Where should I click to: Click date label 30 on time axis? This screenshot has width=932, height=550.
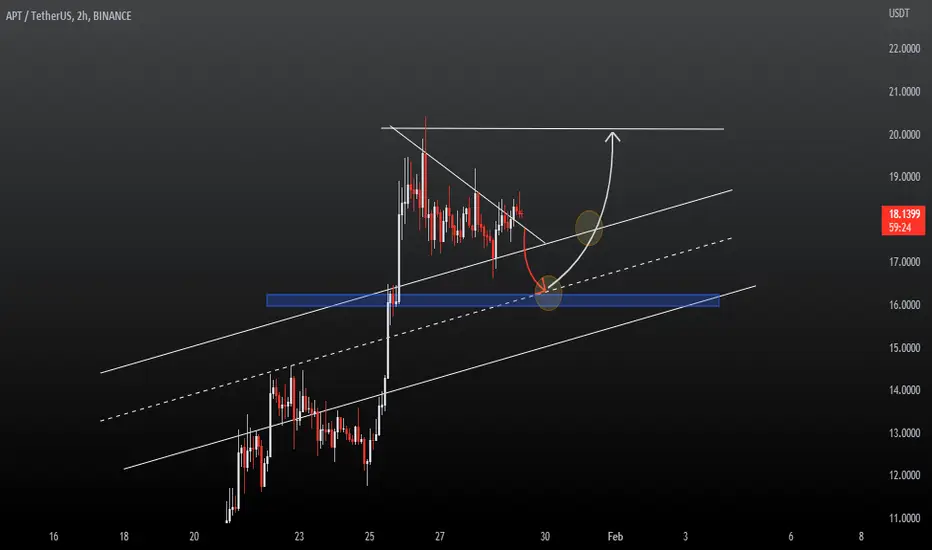544,537
